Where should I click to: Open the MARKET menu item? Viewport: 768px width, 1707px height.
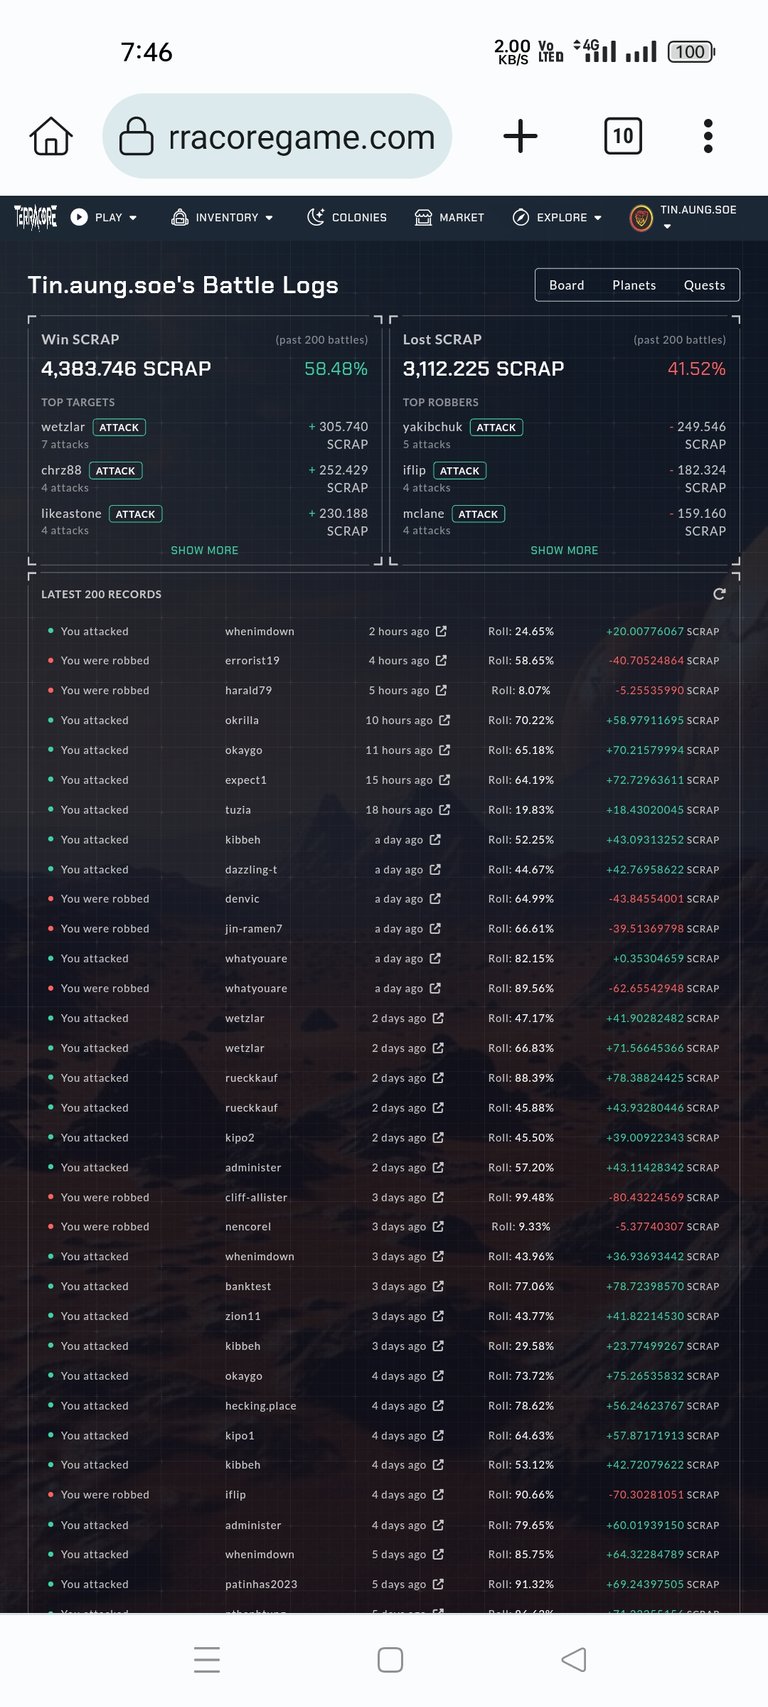[449, 217]
